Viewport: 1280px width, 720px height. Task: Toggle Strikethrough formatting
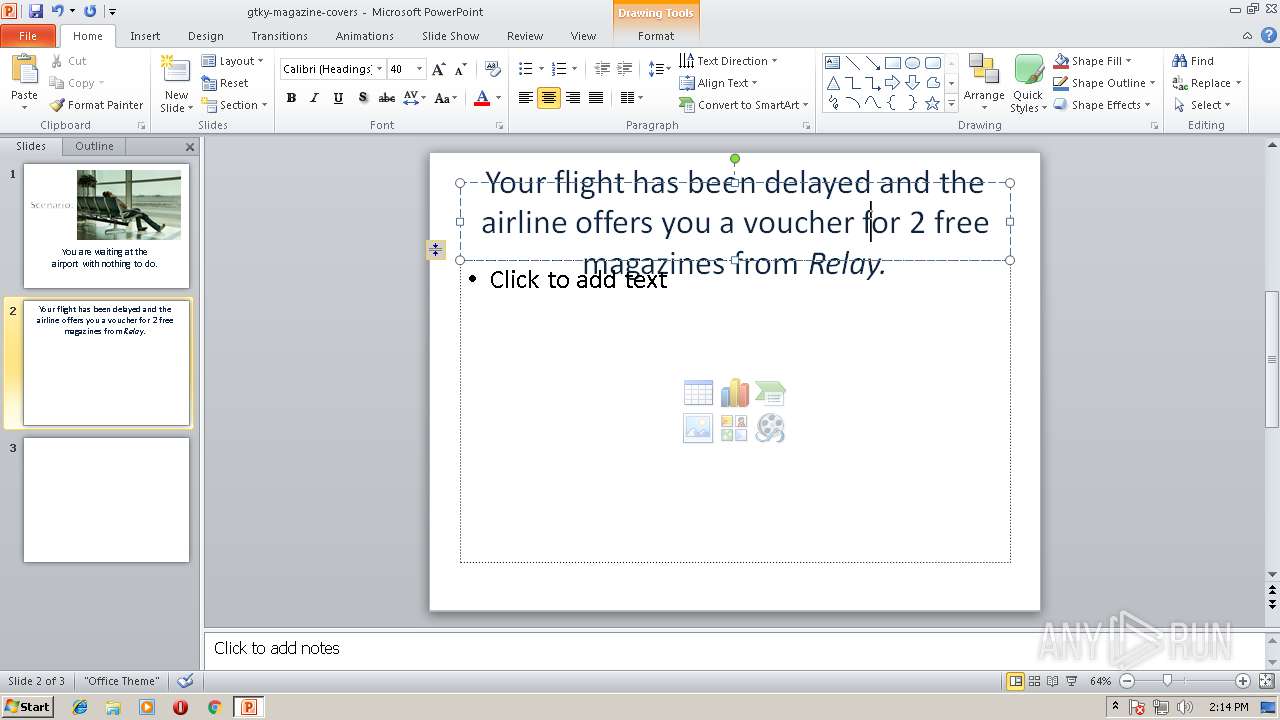click(386, 98)
